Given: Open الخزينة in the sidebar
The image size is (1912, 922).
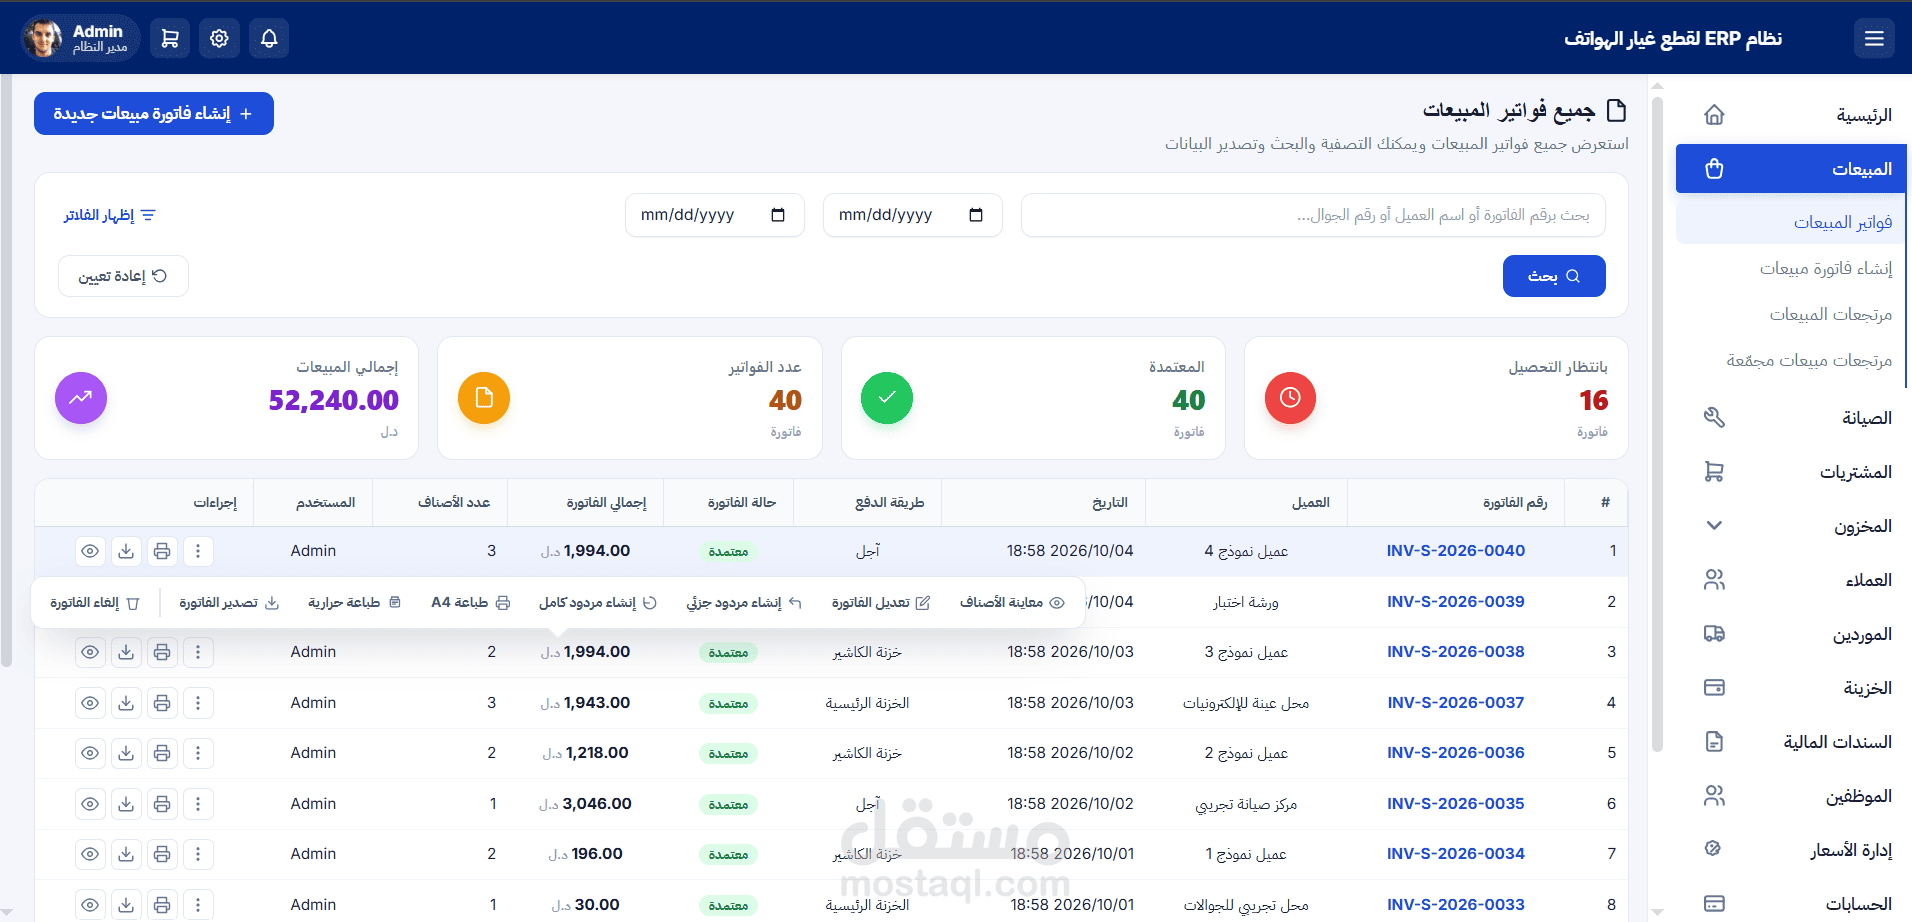Looking at the screenshot, I should coord(1792,688).
